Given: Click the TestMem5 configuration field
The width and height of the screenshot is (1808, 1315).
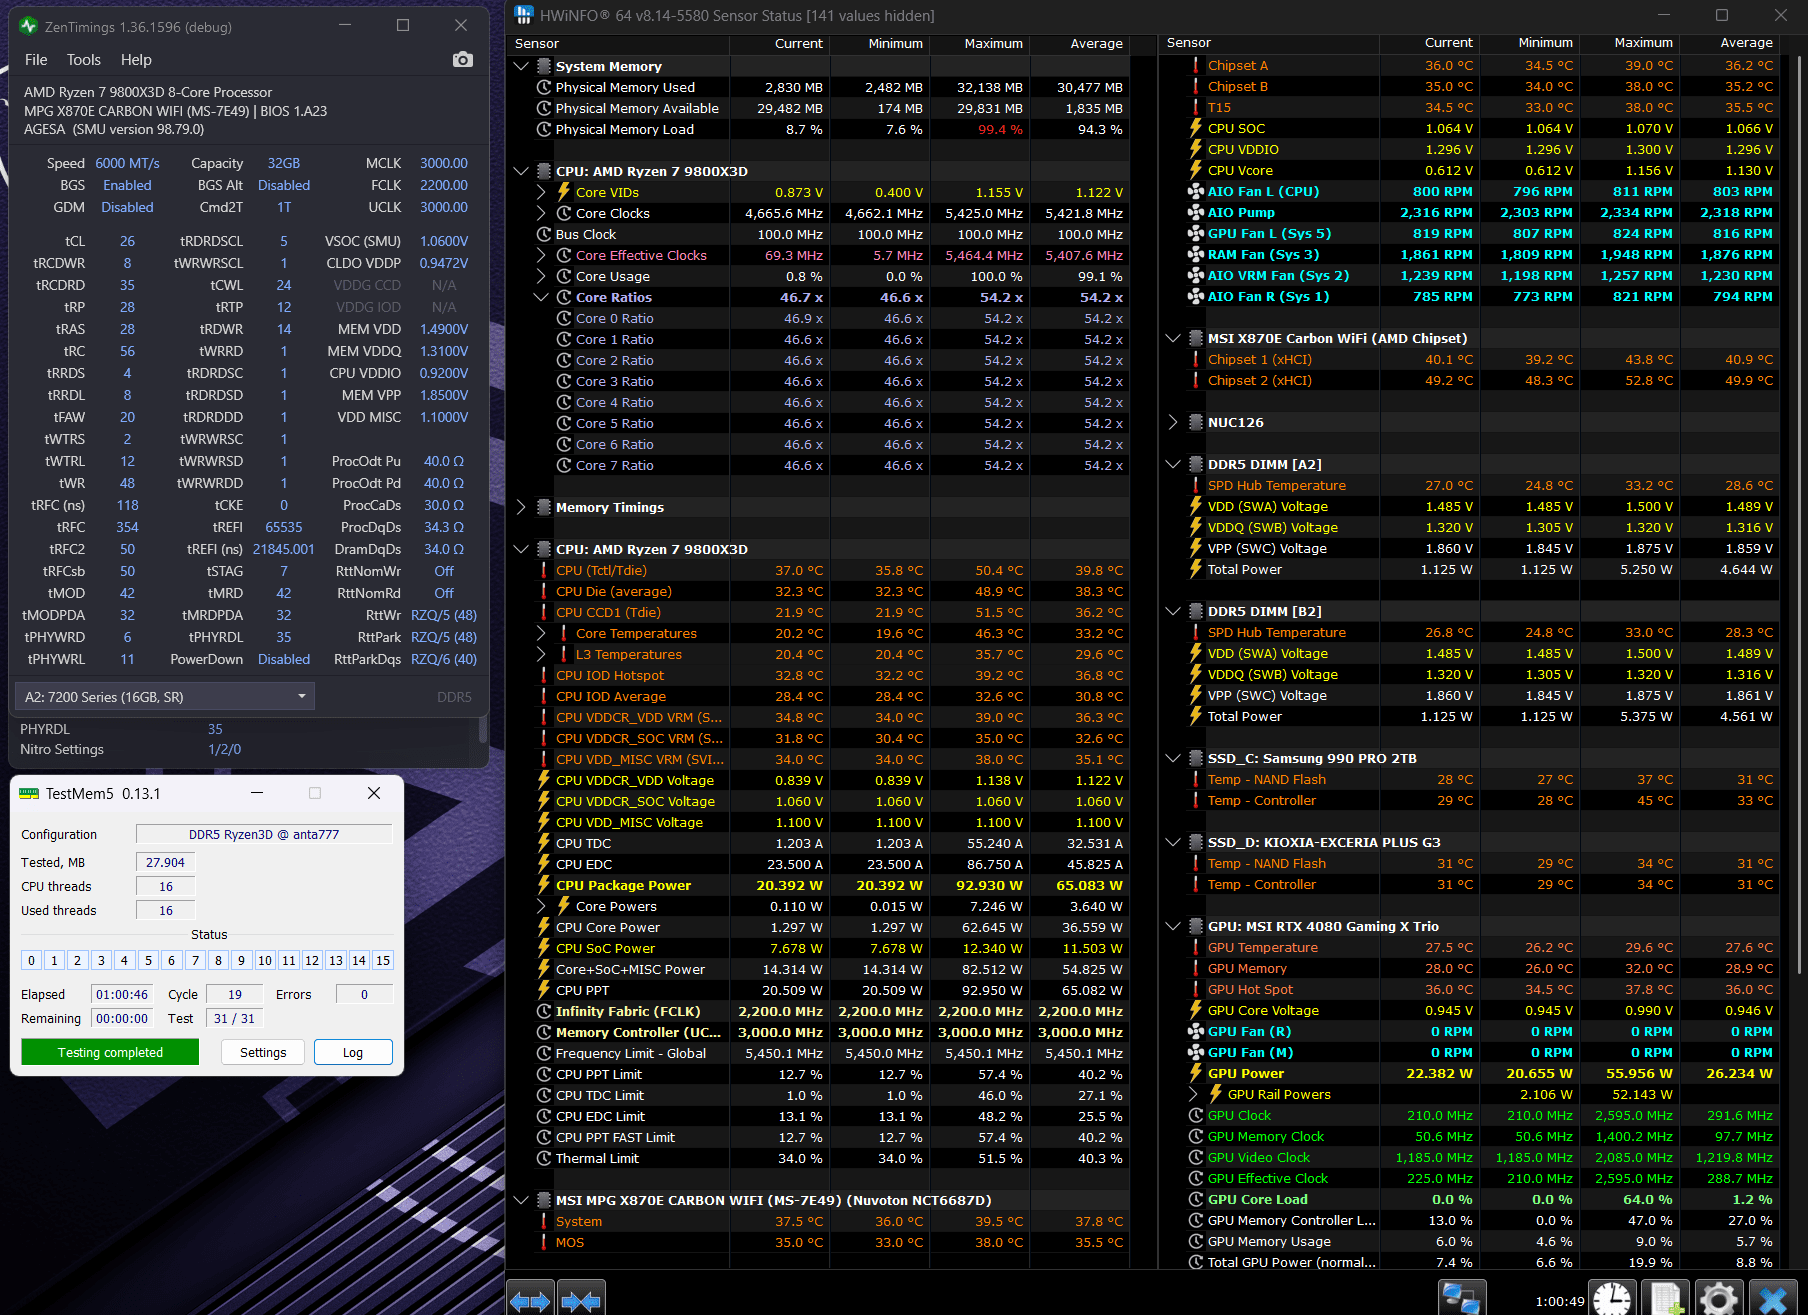Looking at the screenshot, I should click(264, 834).
